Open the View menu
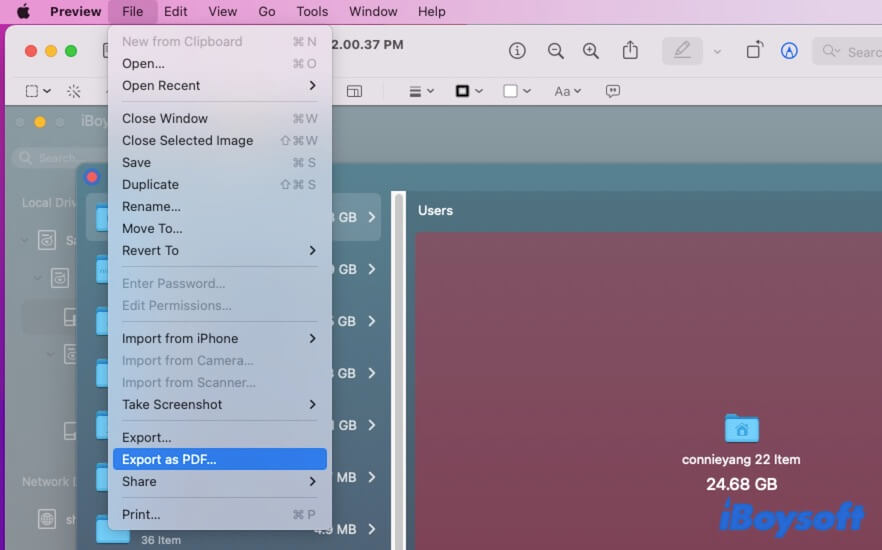The width and height of the screenshot is (882, 550). (223, 11)
